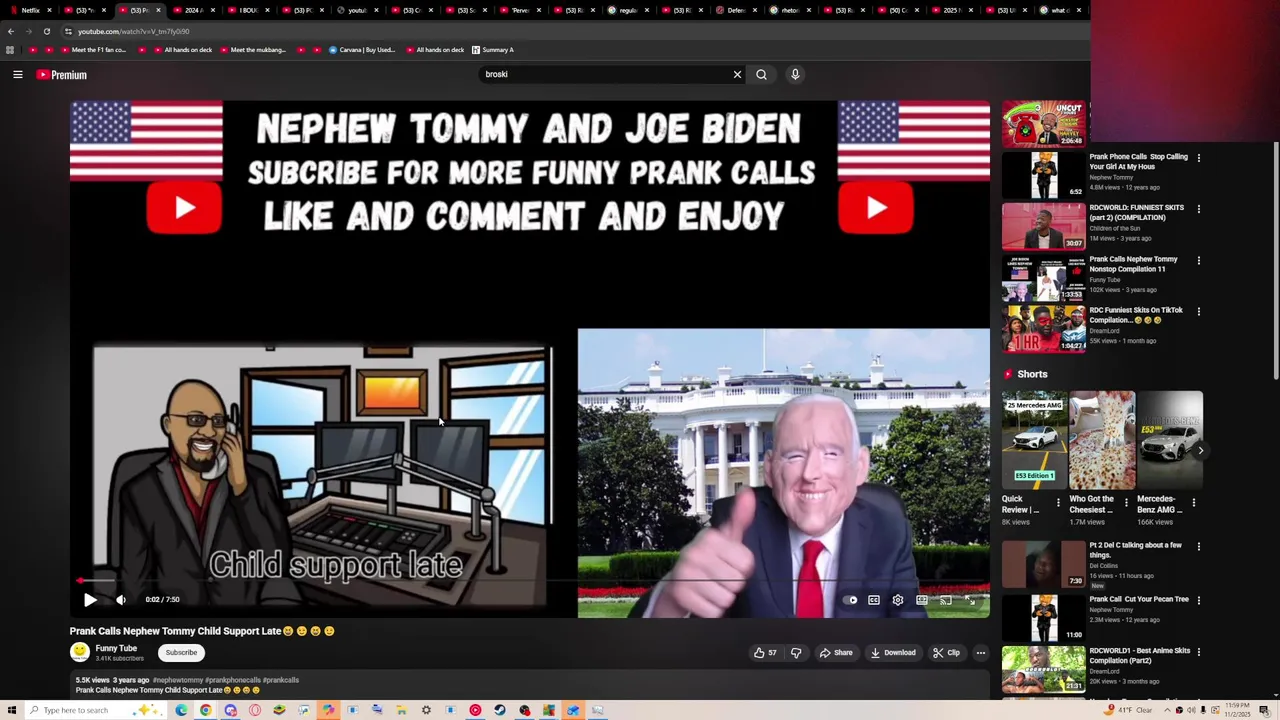Run search with the magnifier button
The width and height of the screenshot is (1280, 720).
point(761,74)
